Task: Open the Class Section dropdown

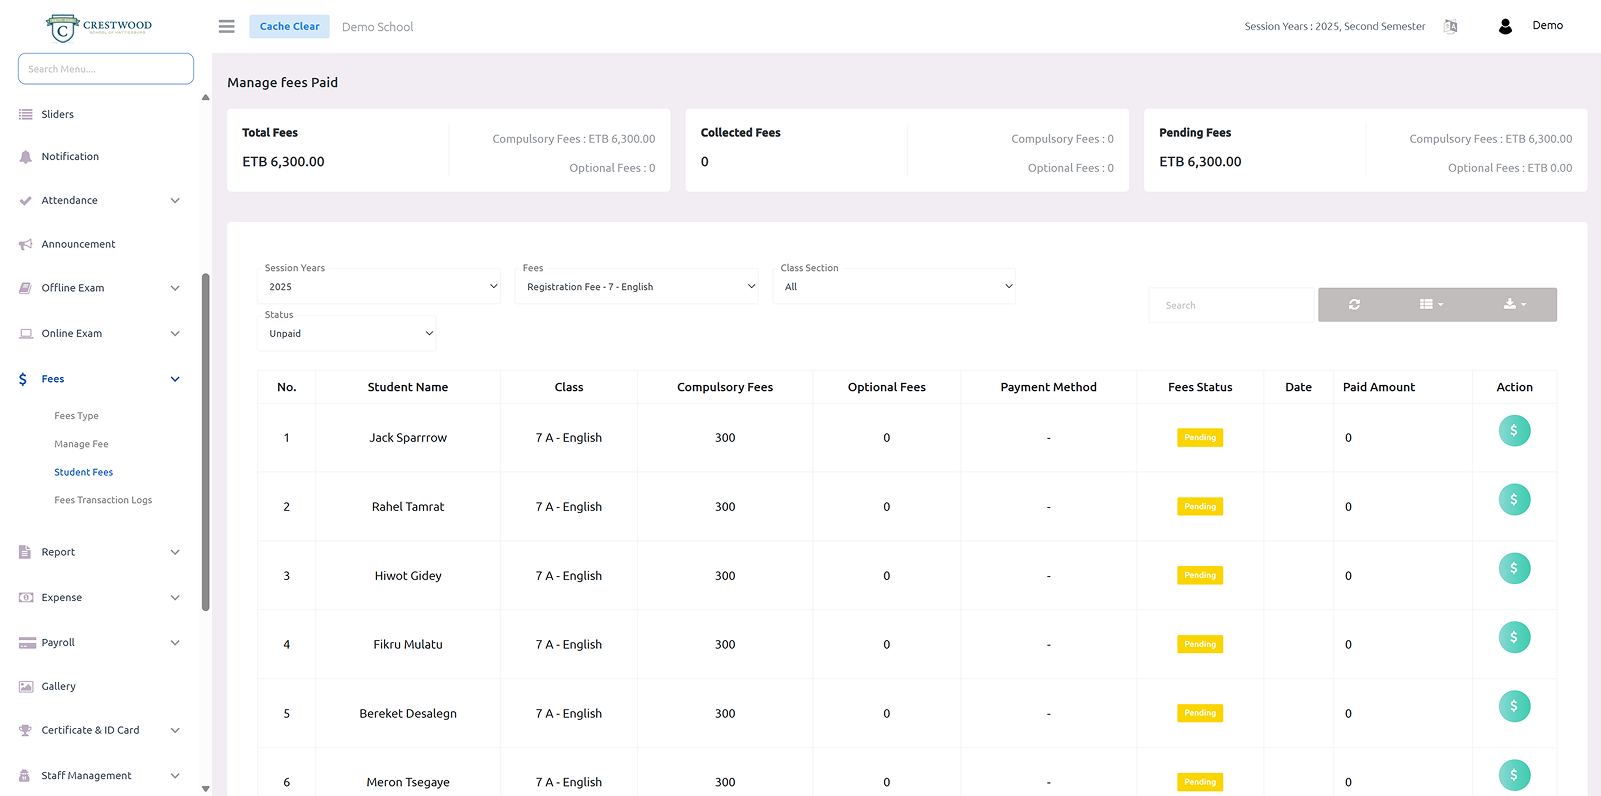Action: (x=895, y=287)
